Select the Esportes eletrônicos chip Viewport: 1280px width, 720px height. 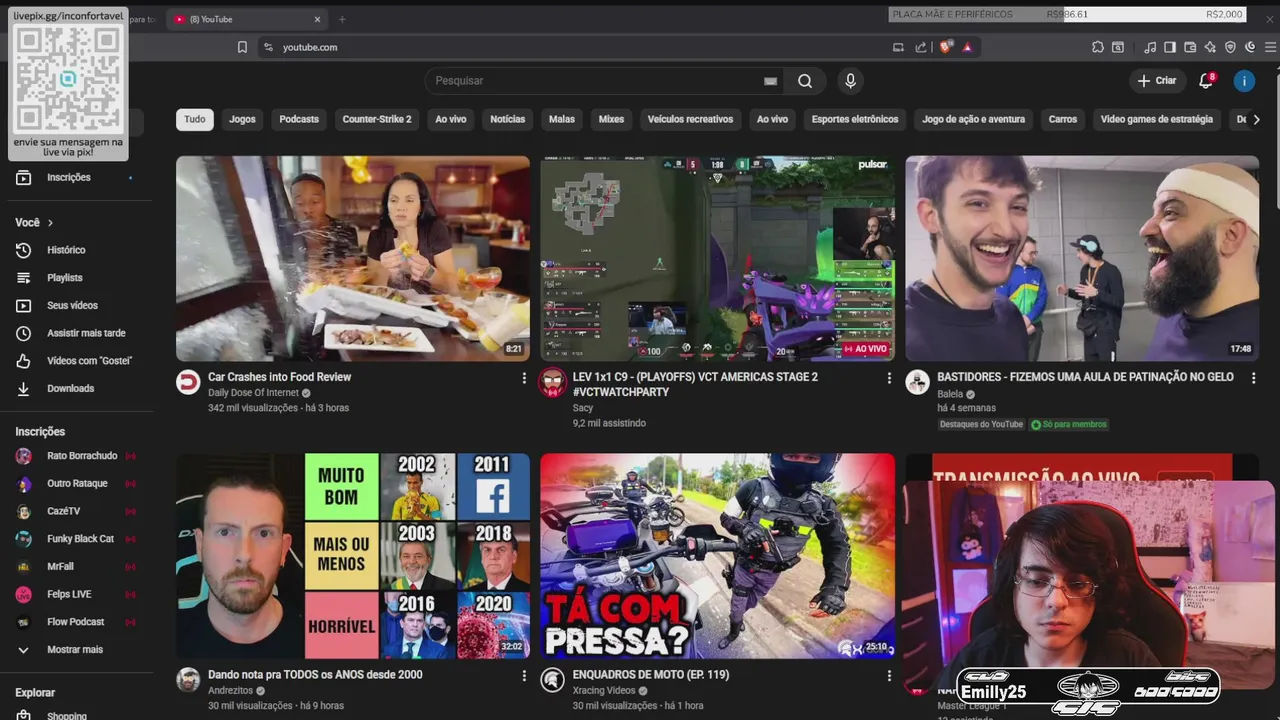855,119
